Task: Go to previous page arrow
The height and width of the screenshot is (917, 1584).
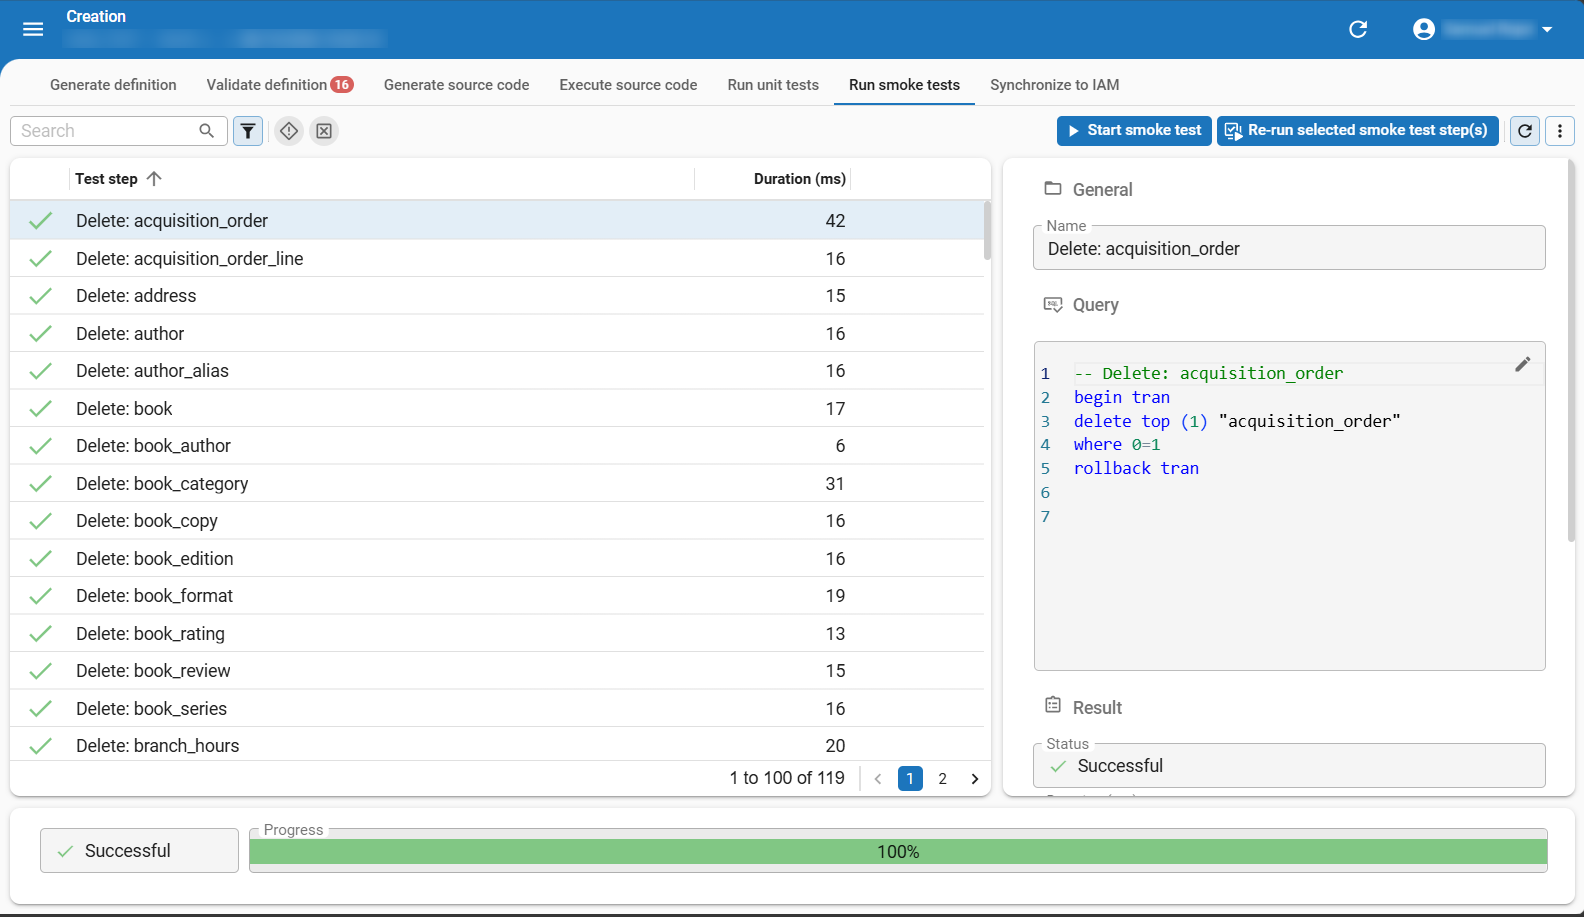Action: pos(878,779)
